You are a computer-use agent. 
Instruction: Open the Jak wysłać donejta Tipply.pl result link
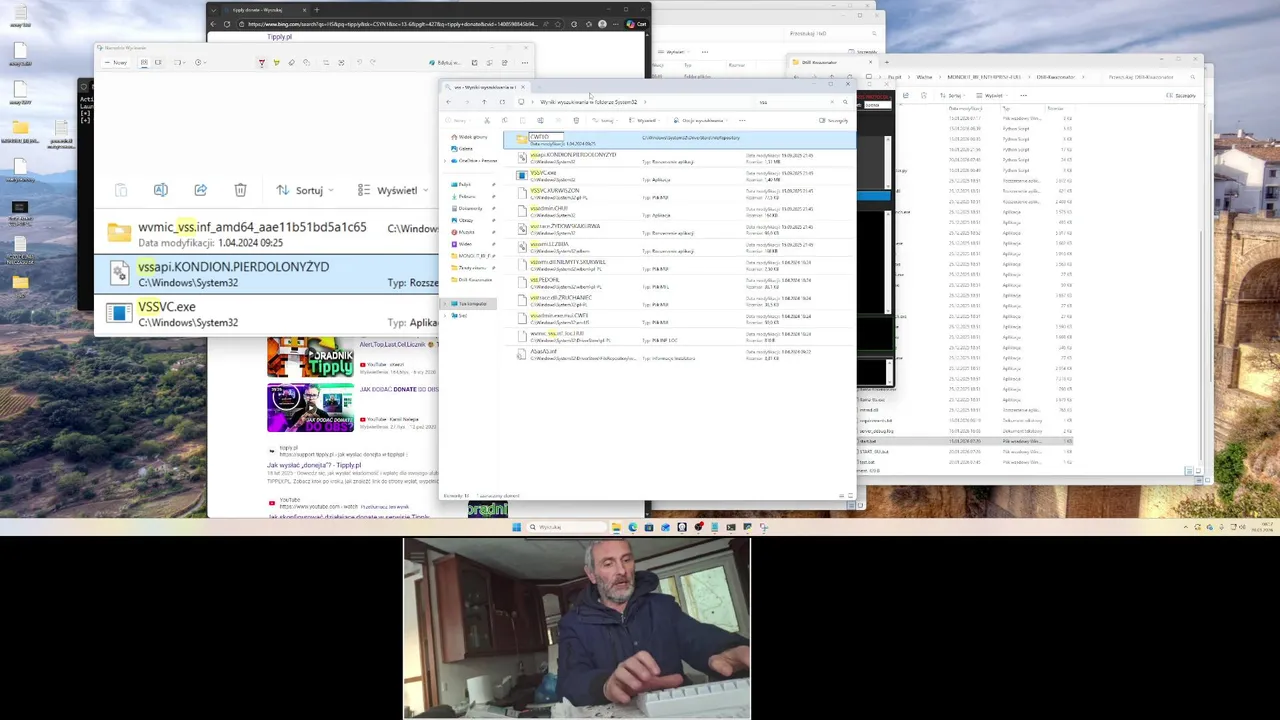314,465
